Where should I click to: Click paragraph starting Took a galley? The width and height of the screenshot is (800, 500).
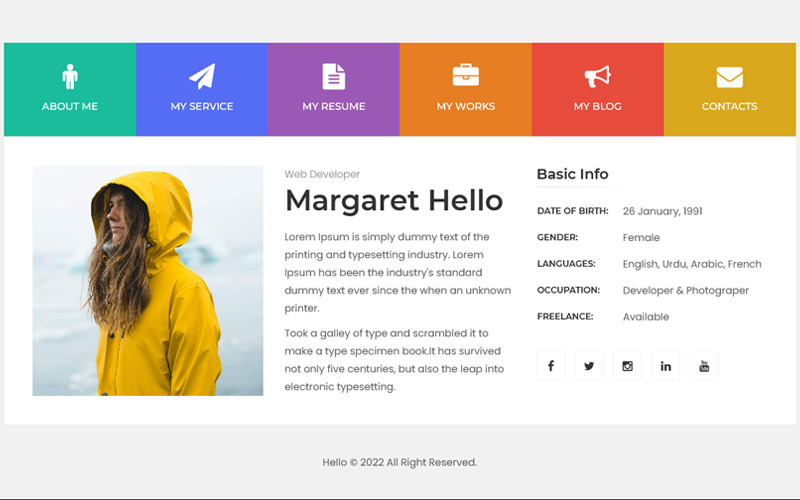click(394, 360)
